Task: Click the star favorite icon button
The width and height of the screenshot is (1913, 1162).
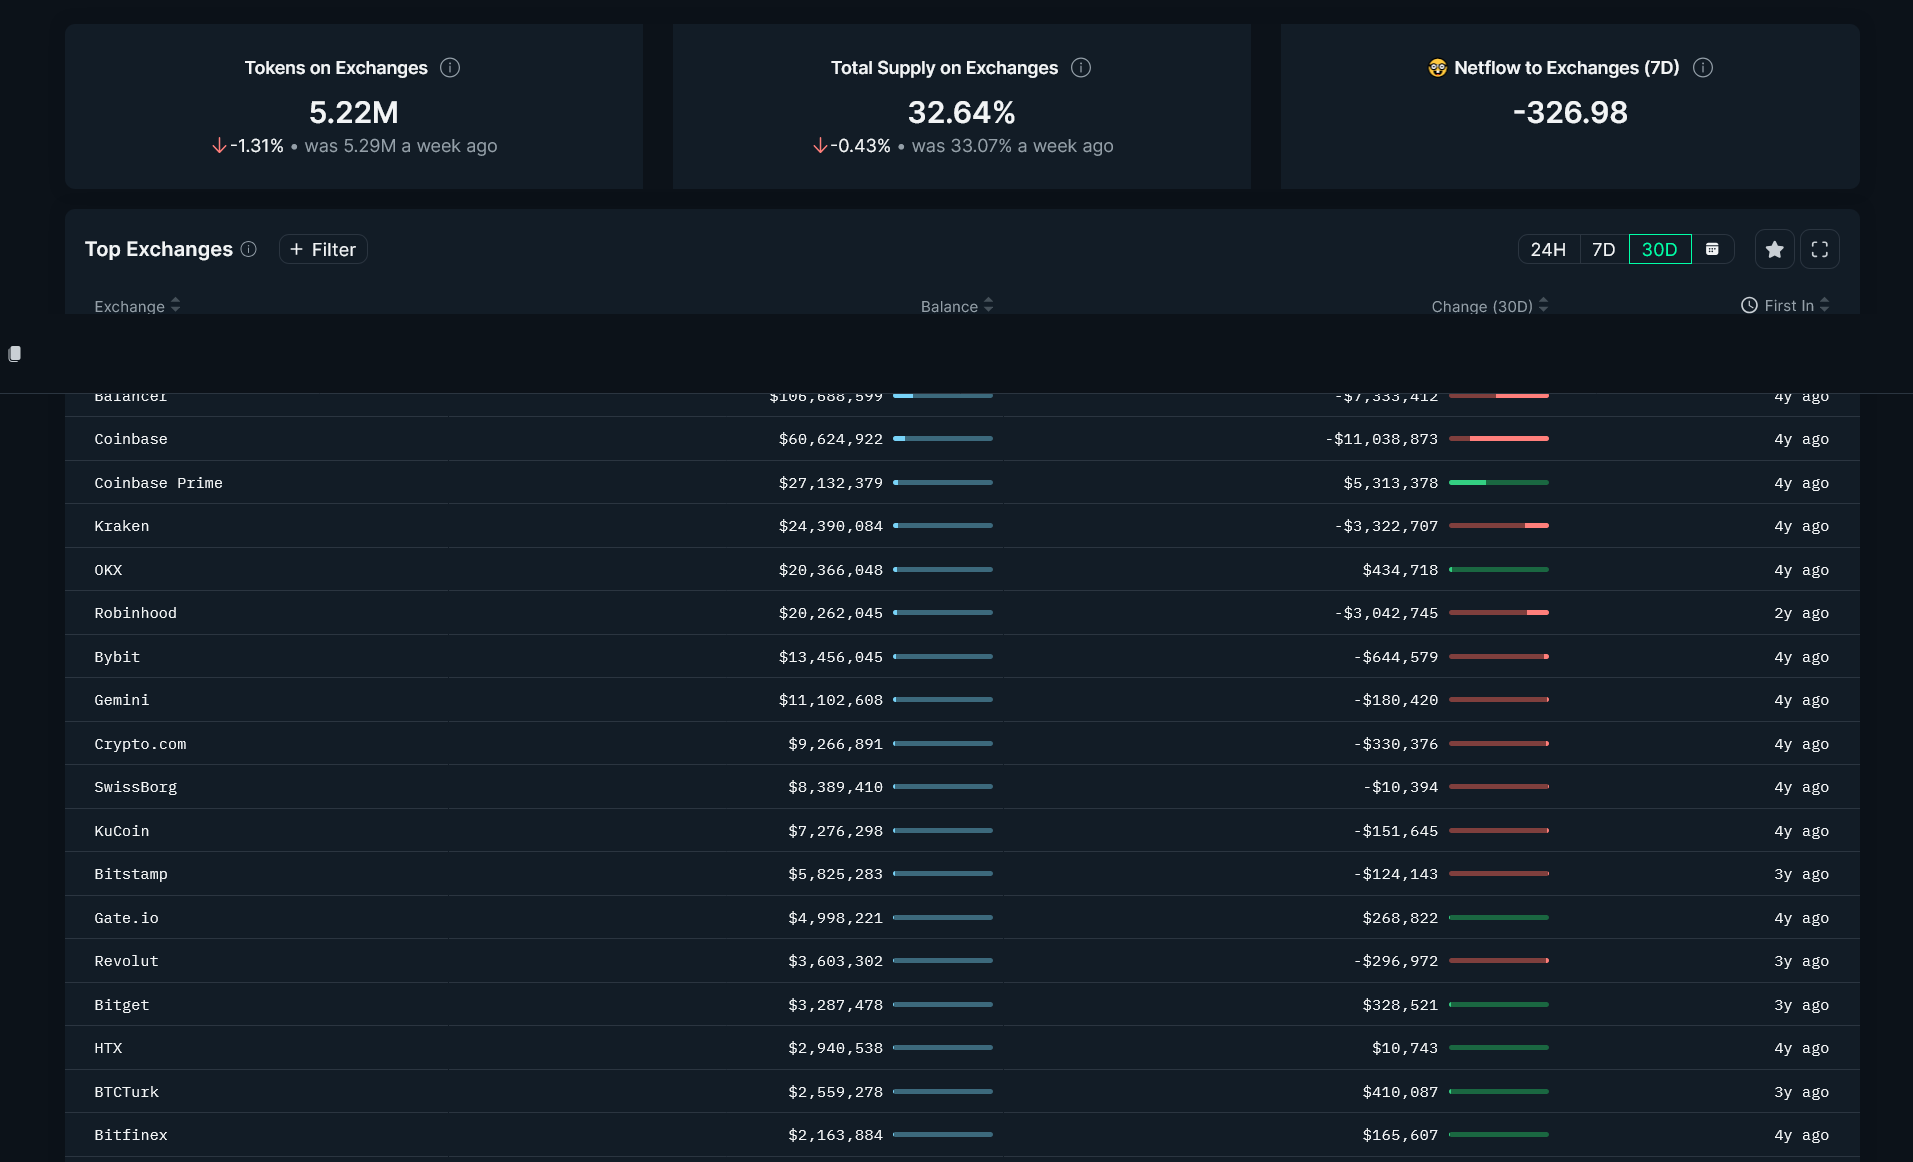Action: (1774, 249)
